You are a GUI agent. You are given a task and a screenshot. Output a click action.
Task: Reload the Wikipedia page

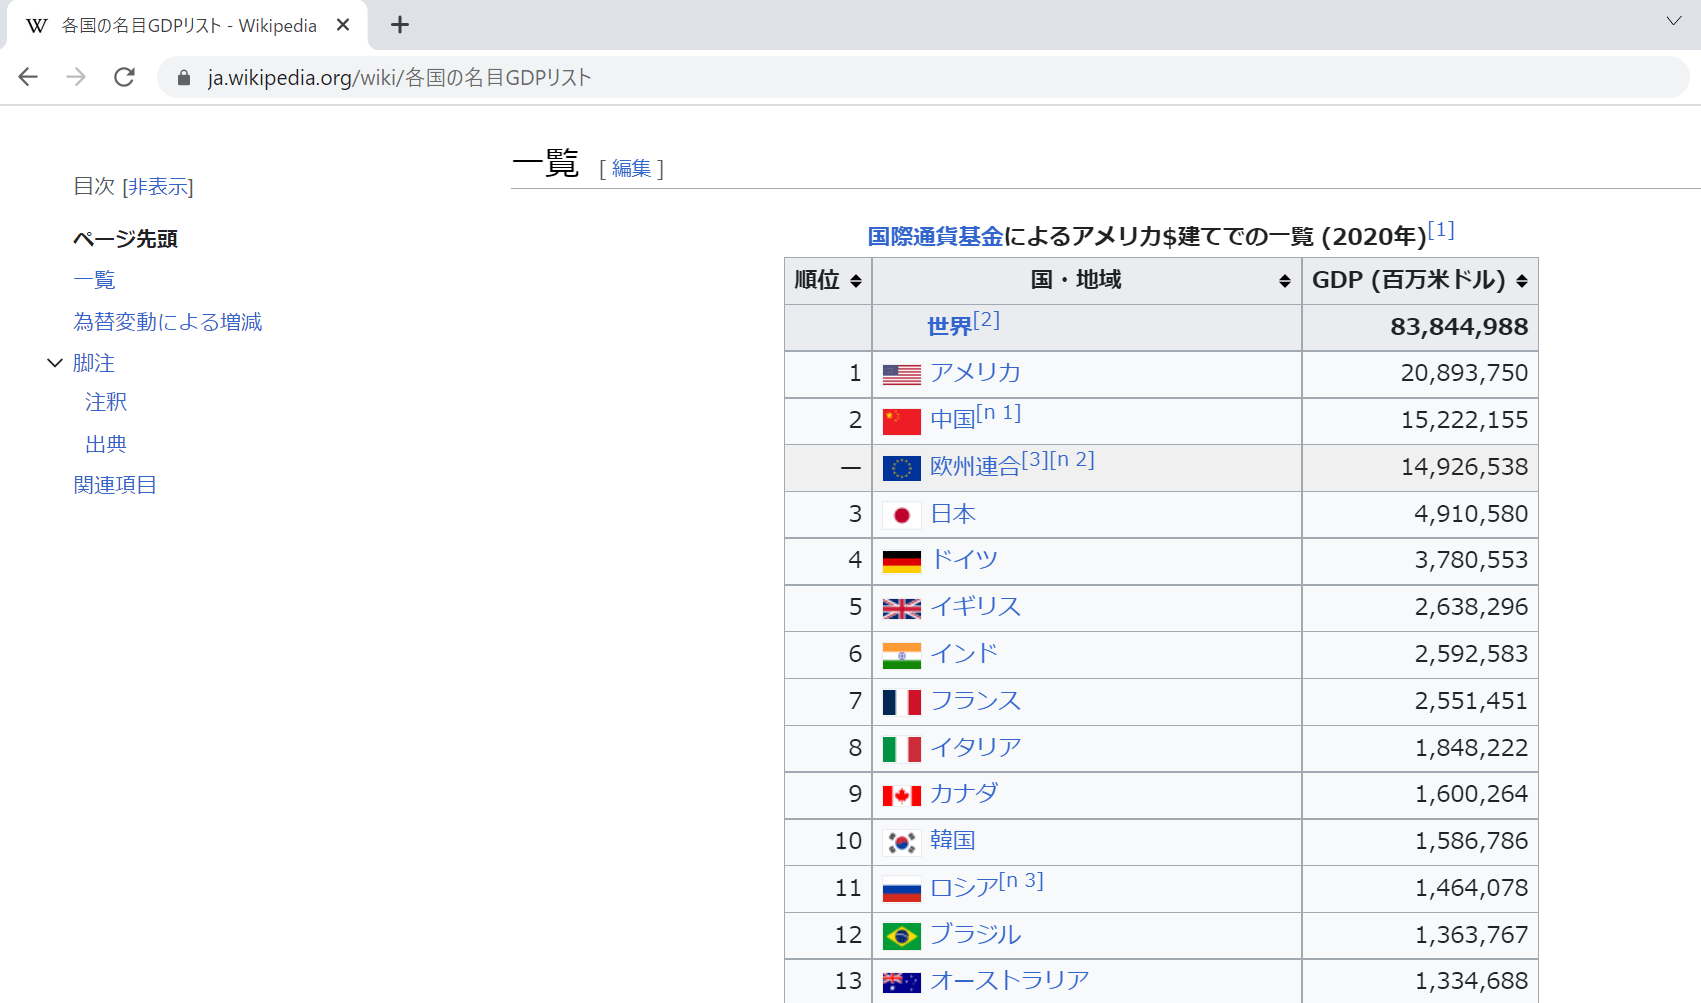click(x=124, y=76)
